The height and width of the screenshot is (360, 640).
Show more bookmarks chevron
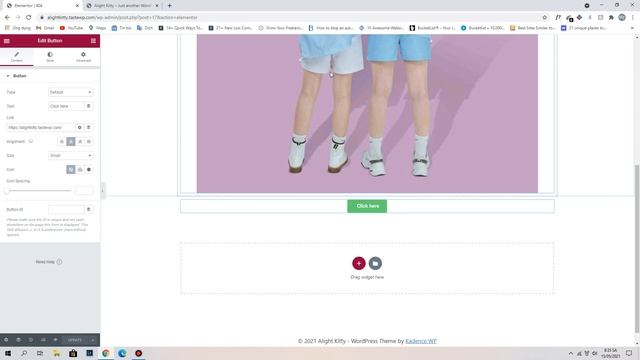tap(632, 28)
